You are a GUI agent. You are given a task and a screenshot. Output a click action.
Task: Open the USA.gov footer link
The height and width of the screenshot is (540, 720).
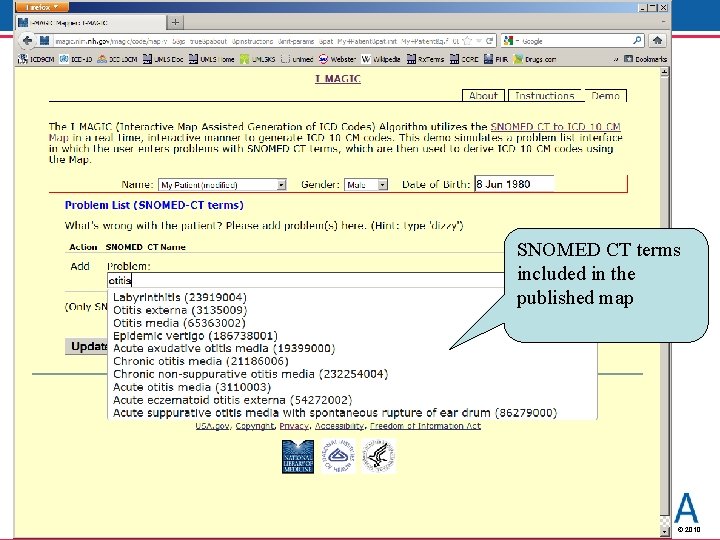click(212, 426)
